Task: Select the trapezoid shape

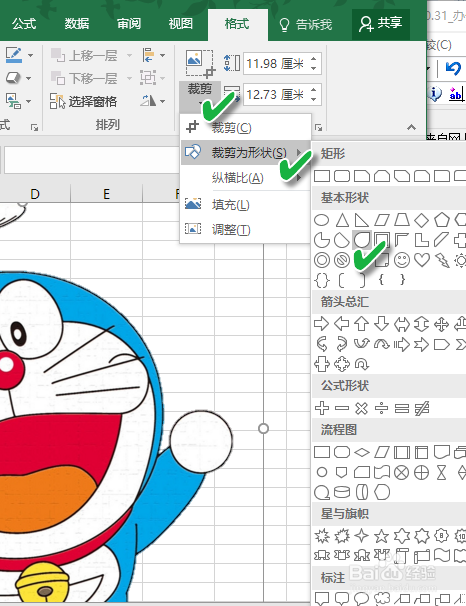Action: point(402,220)
